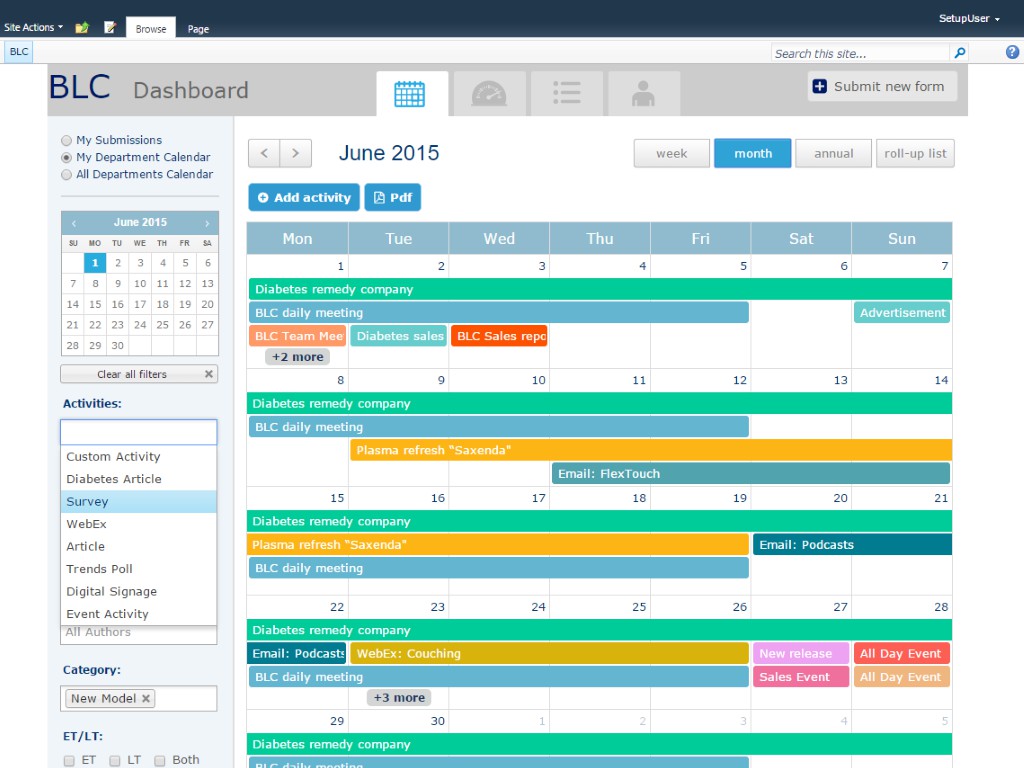Expand +2 more events on Monday
The image size is (1024, 768).
coord(298,357)
